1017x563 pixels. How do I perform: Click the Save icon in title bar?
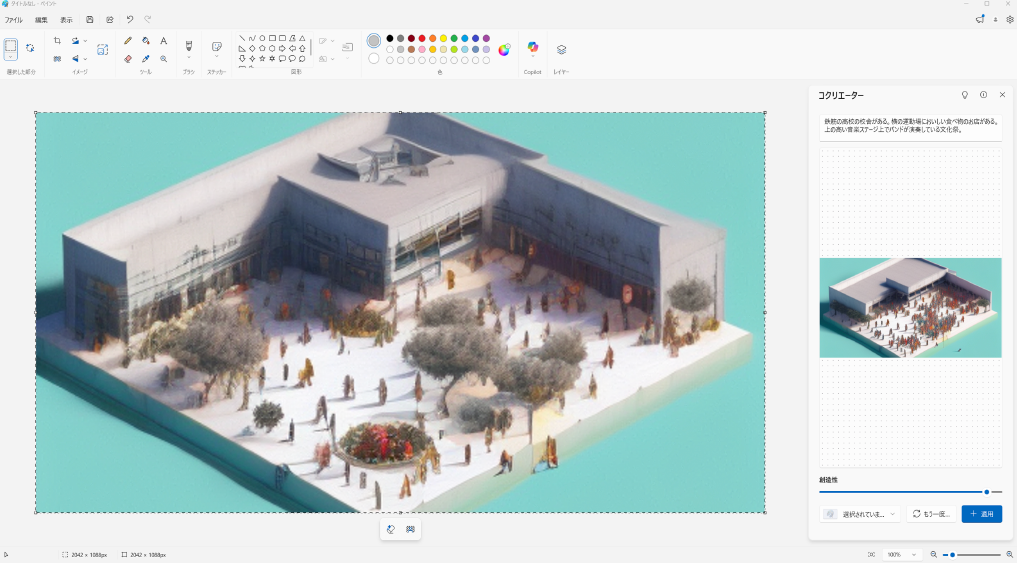coord(90,19)
